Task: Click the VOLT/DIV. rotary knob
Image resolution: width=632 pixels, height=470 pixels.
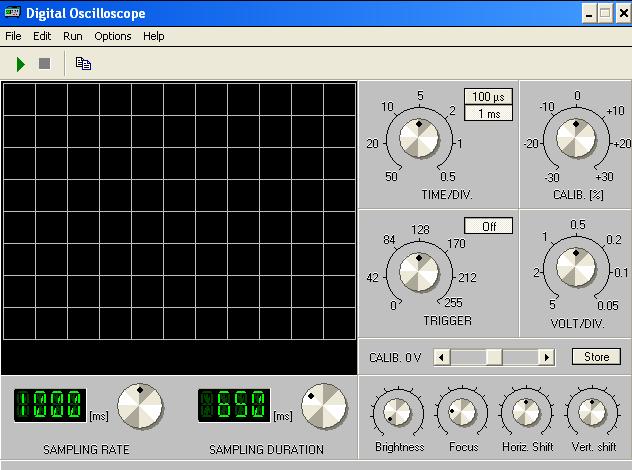Action: click(x=575, y=267)
